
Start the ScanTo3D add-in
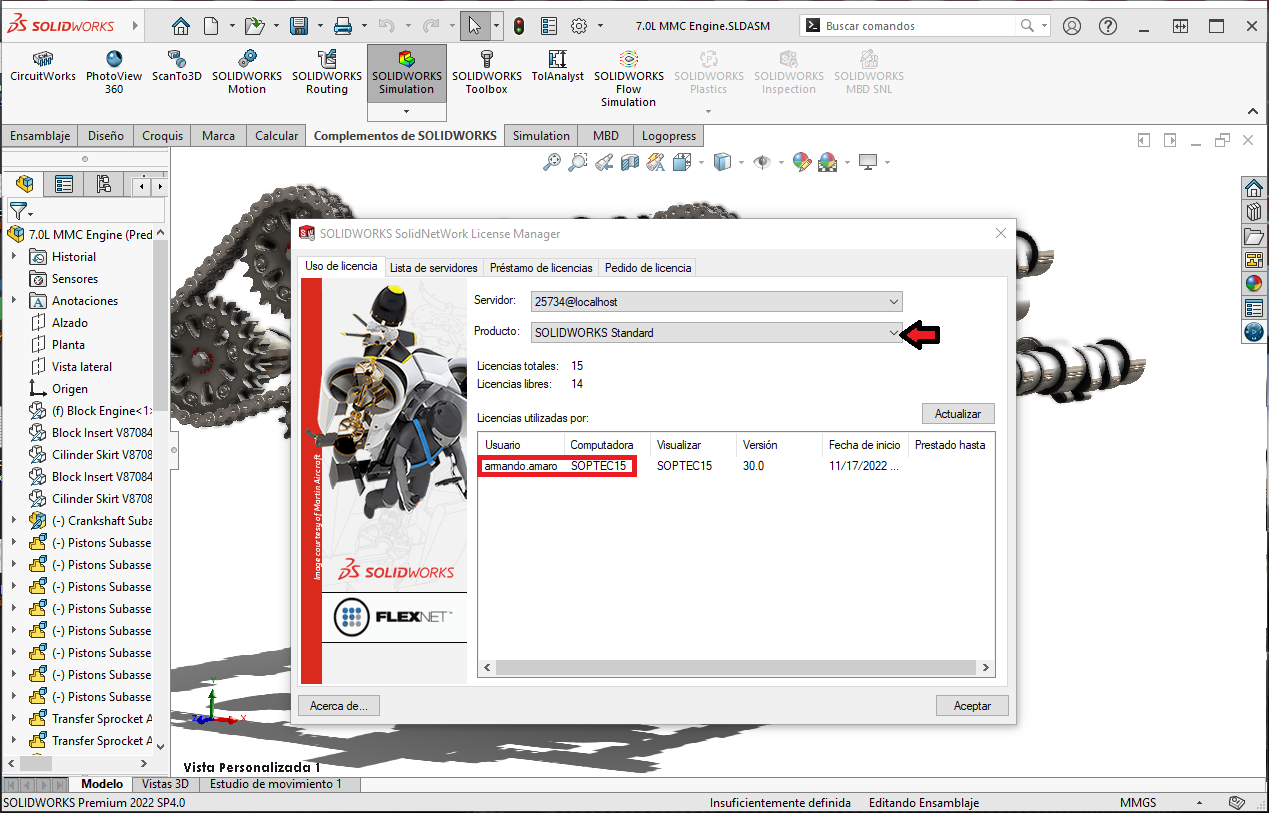pyautogui.click(x=177, y=68)
